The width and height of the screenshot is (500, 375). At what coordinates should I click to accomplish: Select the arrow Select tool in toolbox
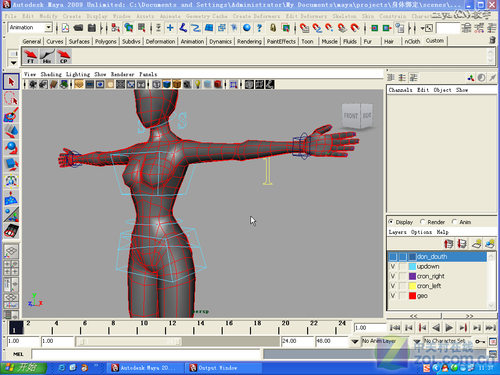click(11, 82)
